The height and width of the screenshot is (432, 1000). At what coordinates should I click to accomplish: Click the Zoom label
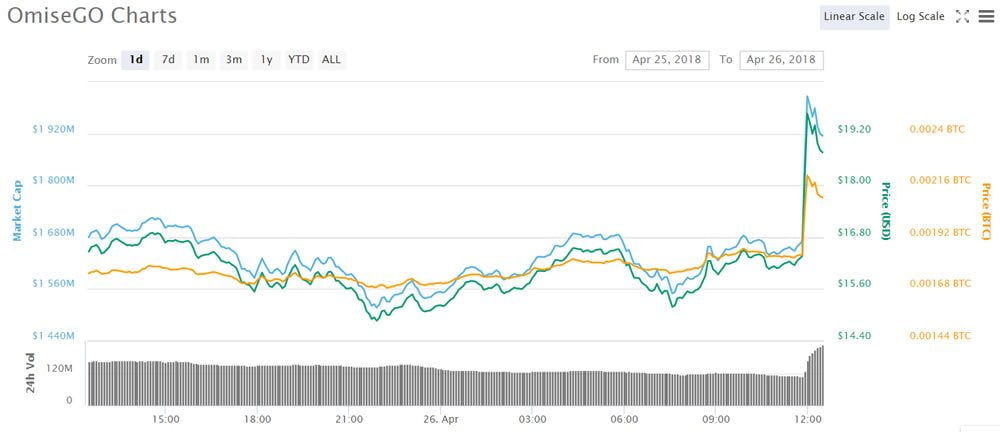coord(102,61)
